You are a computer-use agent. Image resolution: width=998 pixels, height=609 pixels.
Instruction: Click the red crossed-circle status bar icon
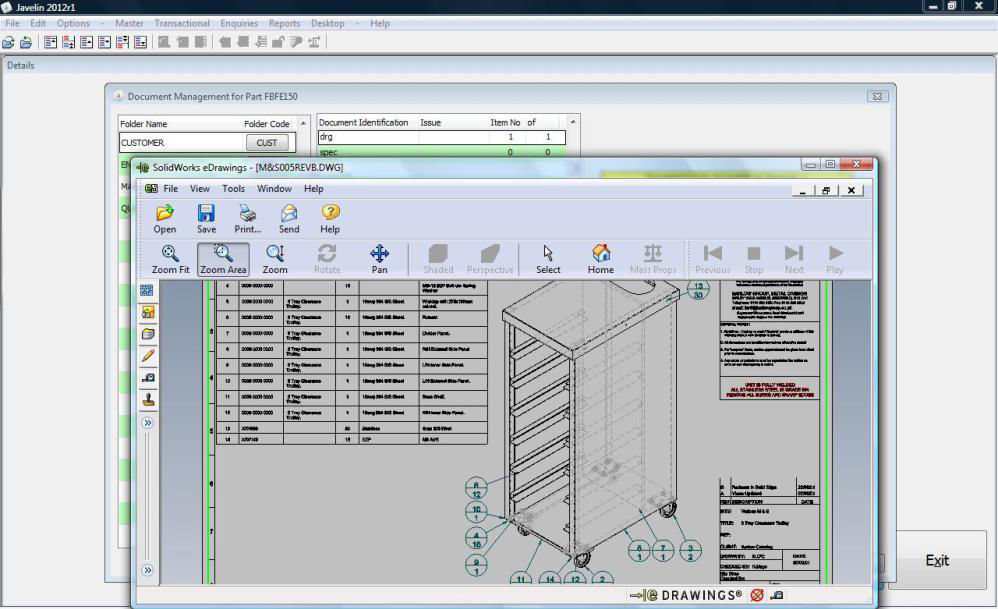(x=757, y=595)
